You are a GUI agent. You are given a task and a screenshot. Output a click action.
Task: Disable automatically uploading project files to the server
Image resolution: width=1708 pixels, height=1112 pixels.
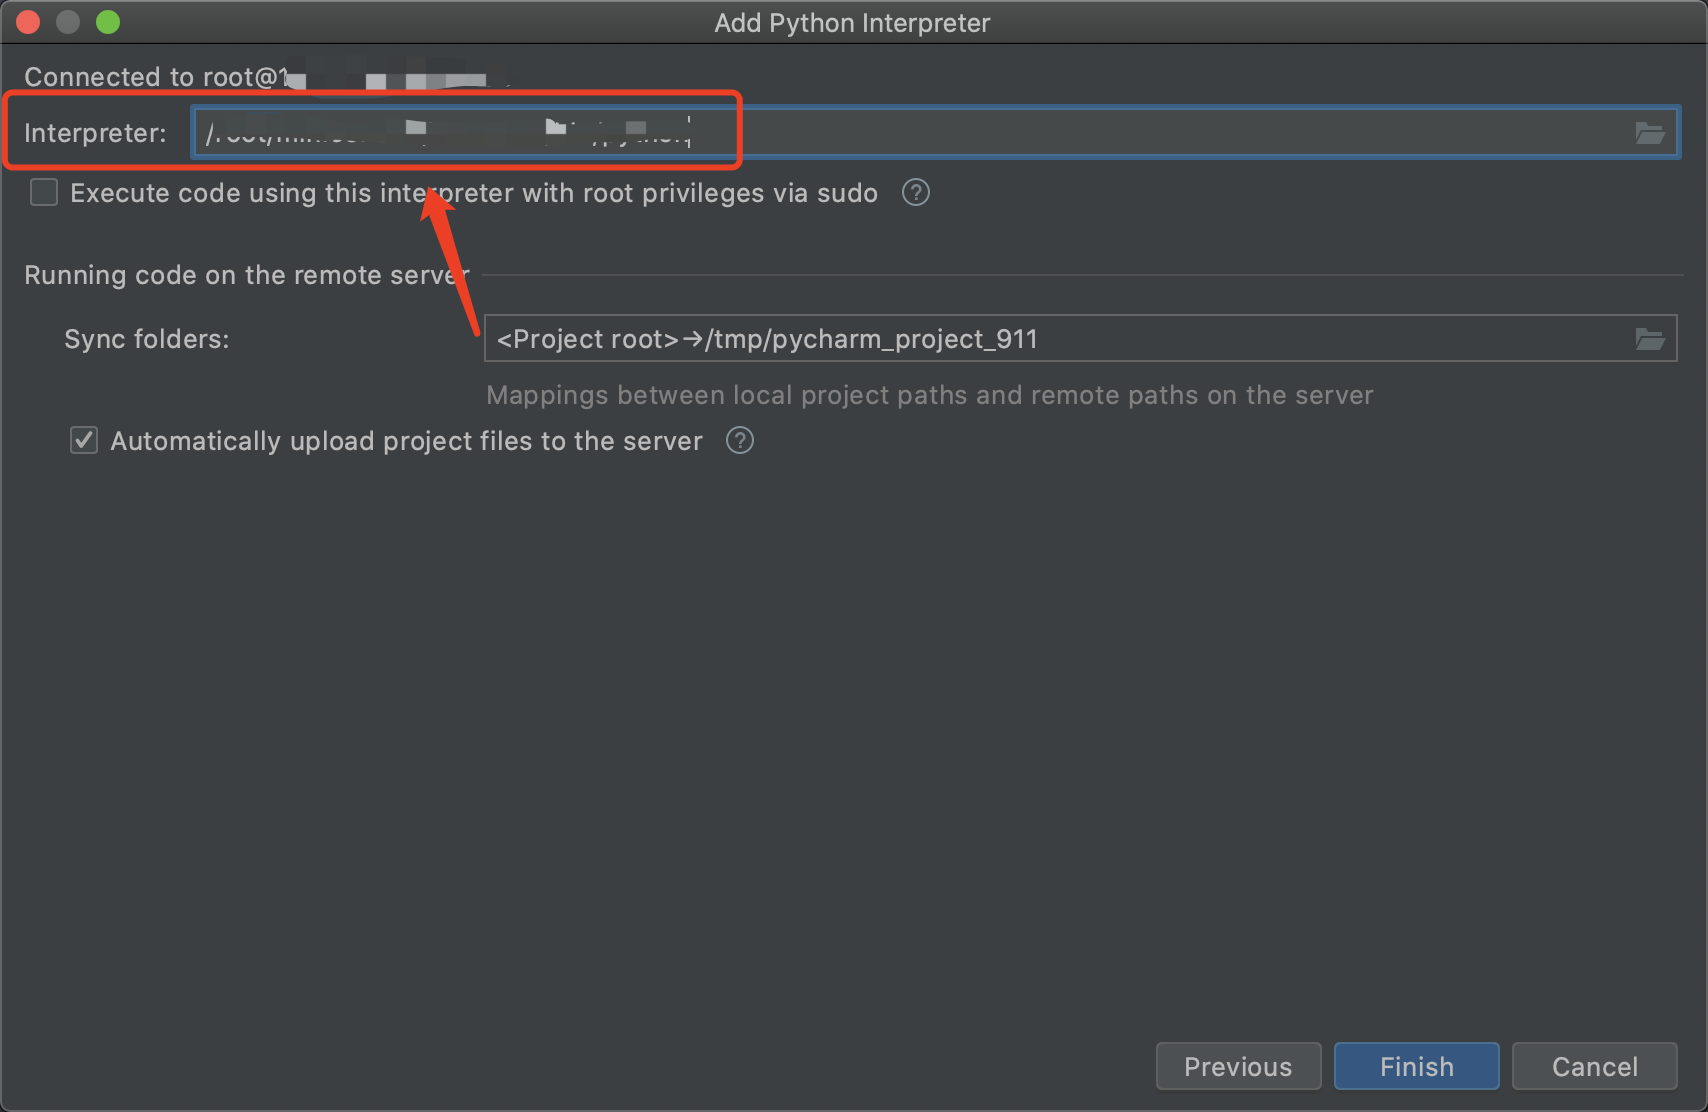(83, 440)
